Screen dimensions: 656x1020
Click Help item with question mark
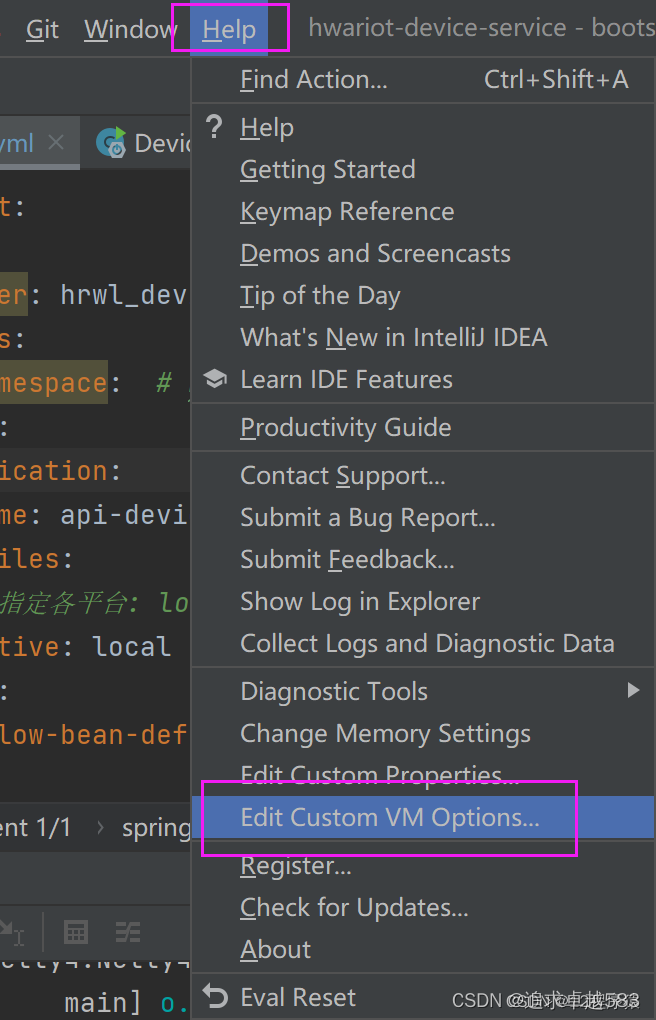tap(422, 128)
